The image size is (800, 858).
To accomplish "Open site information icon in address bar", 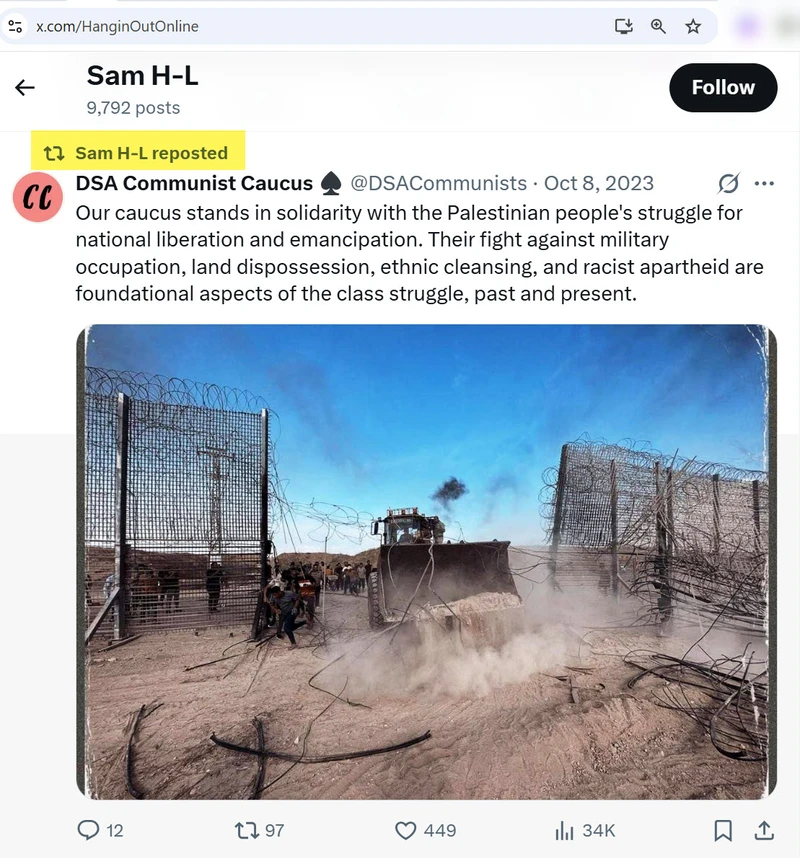I will (15, 26).
